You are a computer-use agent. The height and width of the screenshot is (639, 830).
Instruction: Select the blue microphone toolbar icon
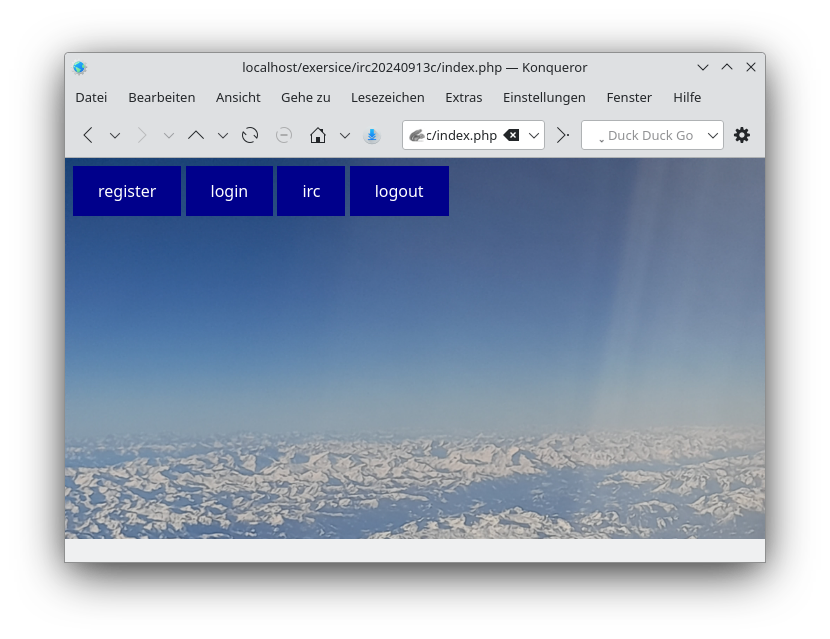[371, 135]
